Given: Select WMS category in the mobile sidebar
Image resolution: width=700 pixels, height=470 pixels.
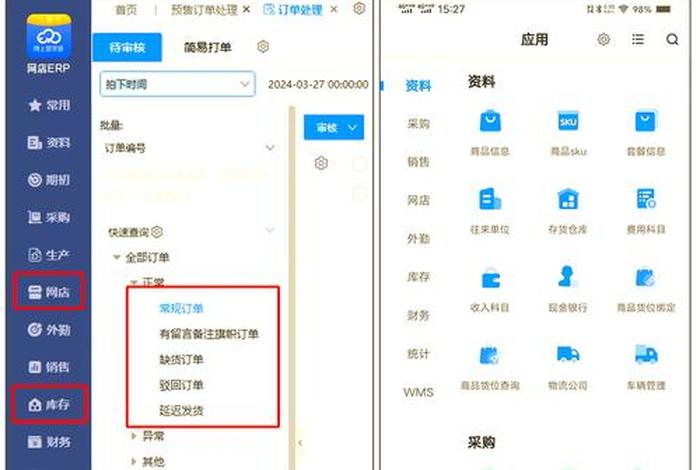Looking at the screenshot, I should [418, 392].
